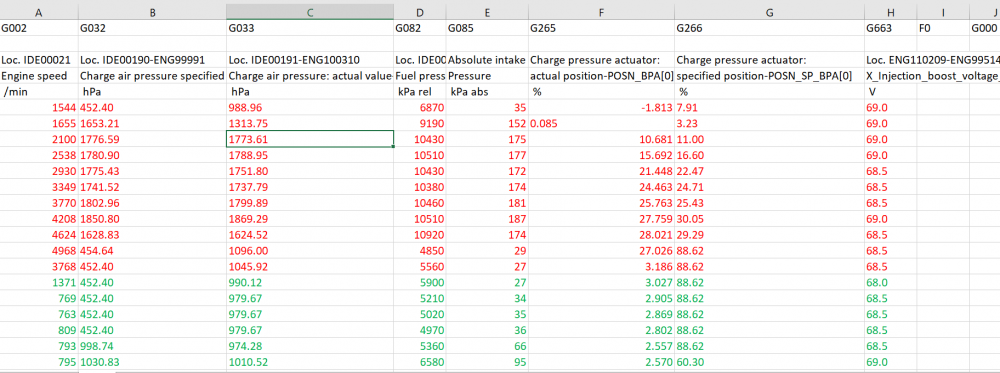Click the Absolute intake cell
1000x373 pixels.
coord(487,60)
